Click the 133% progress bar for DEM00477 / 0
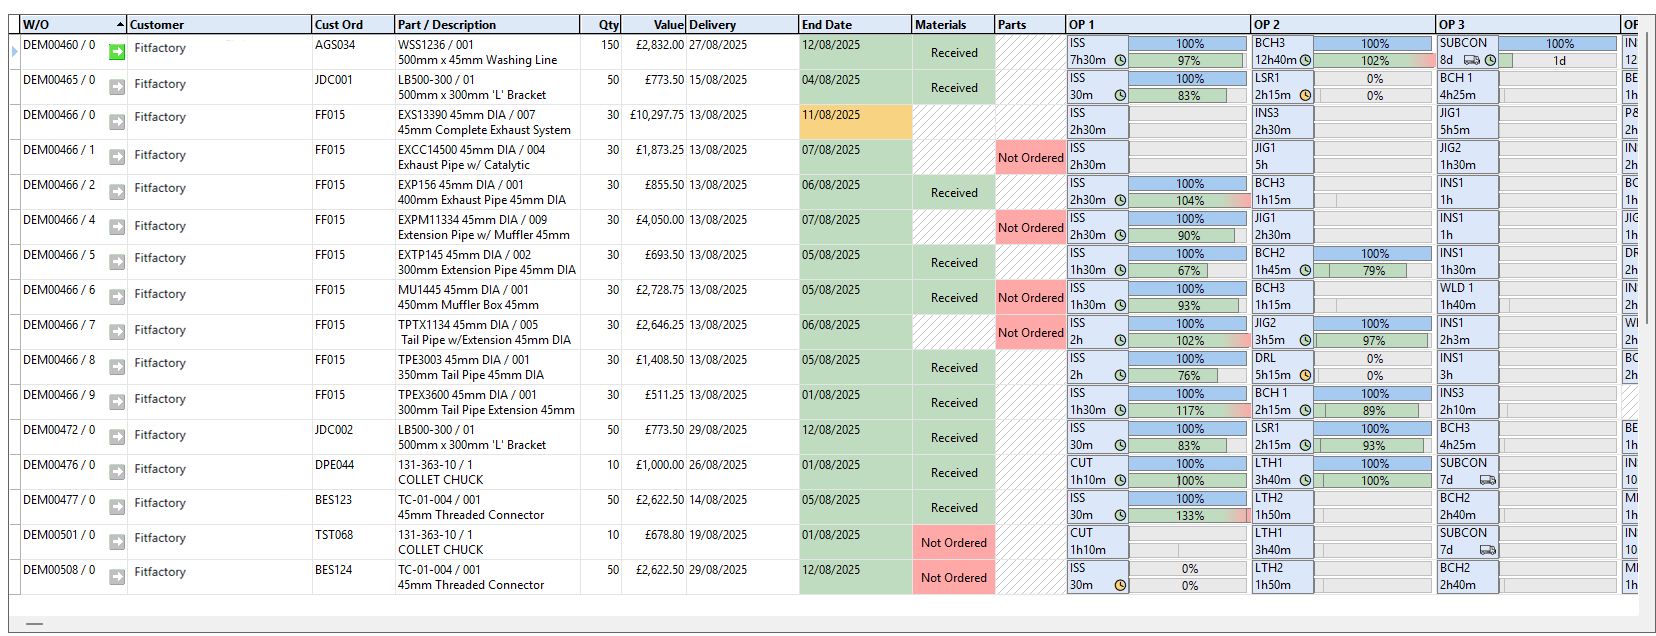 (1189, 515)
